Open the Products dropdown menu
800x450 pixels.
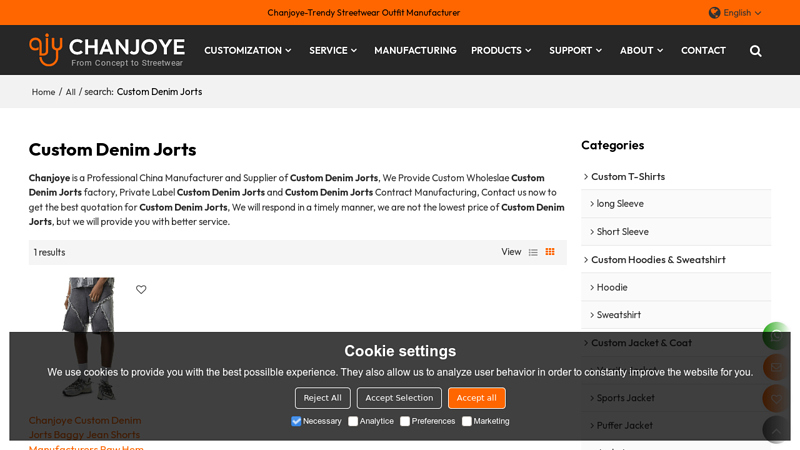501,51
